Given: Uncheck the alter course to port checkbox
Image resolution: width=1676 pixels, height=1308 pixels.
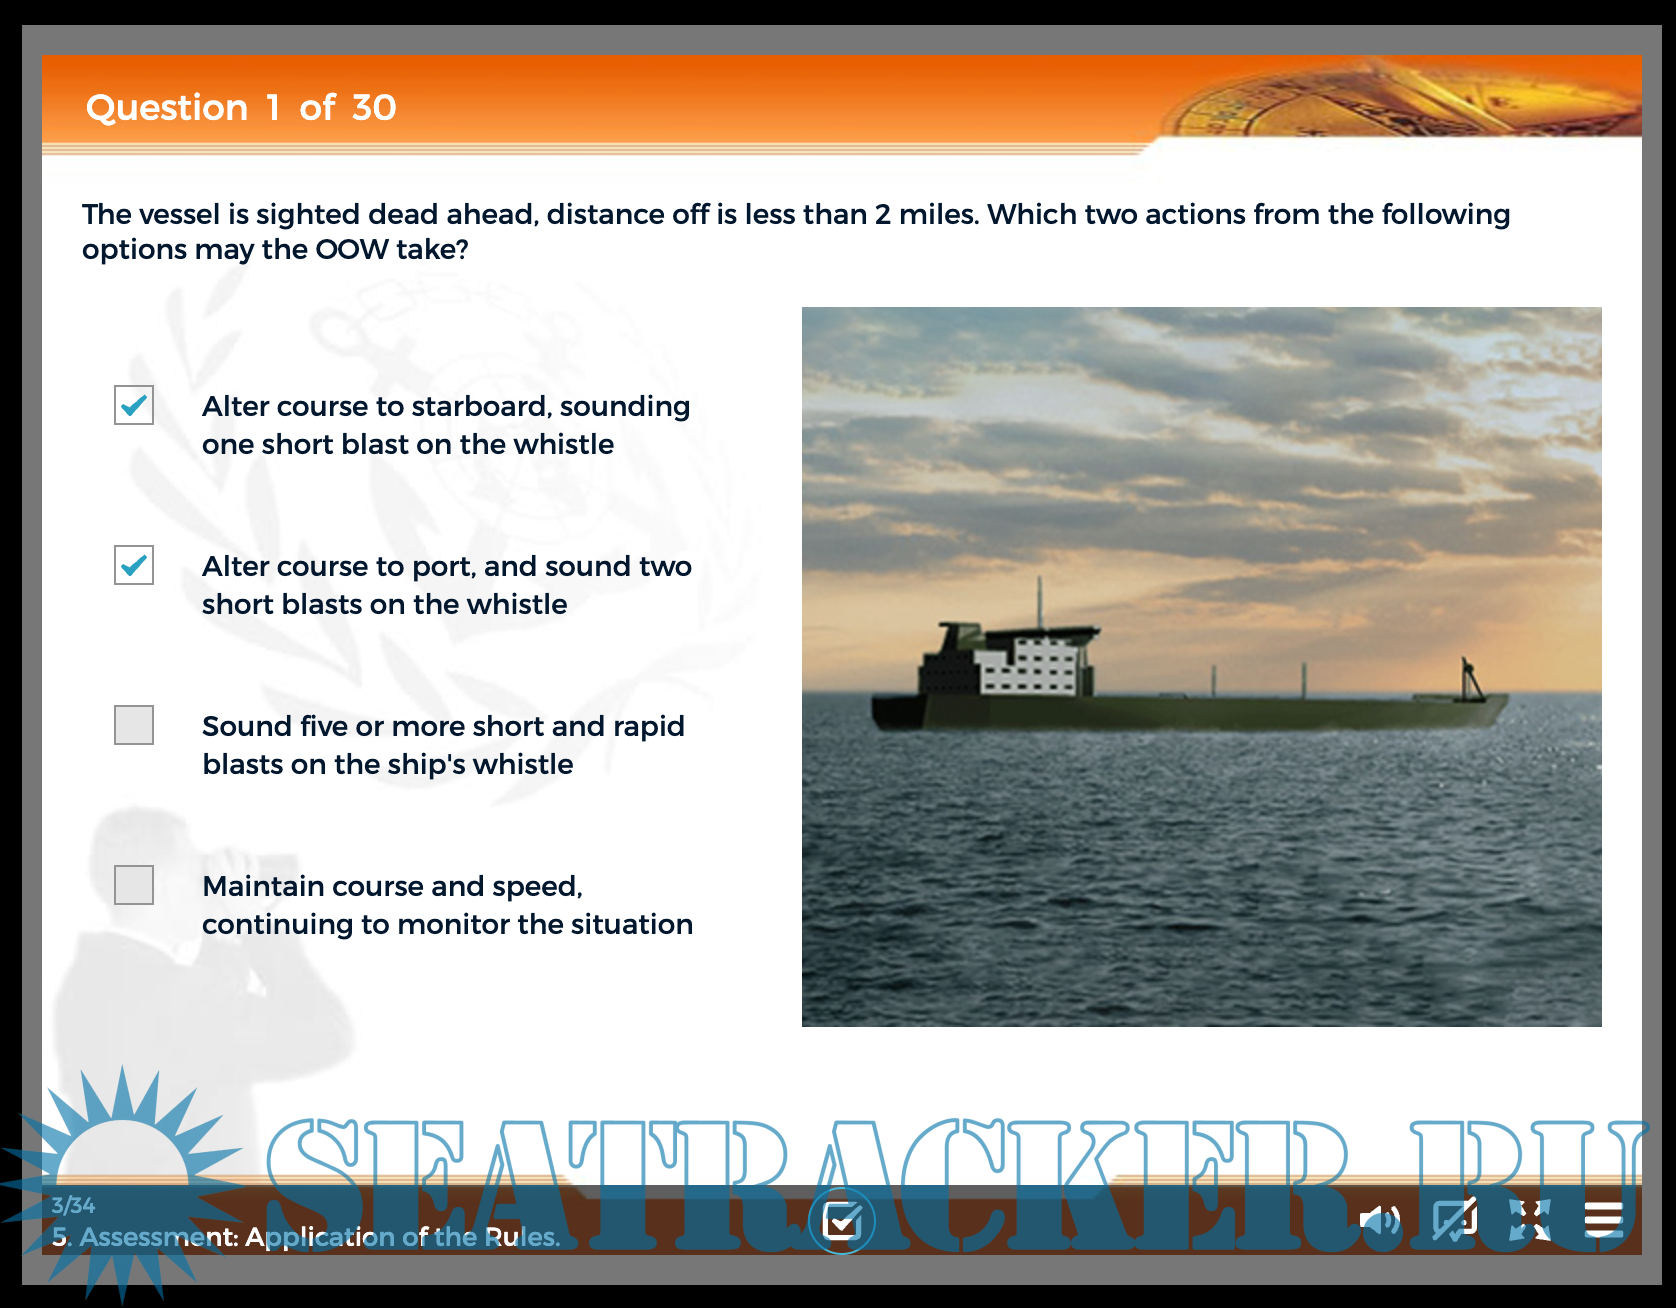Looking at the screenshot, I should [134, 565].
